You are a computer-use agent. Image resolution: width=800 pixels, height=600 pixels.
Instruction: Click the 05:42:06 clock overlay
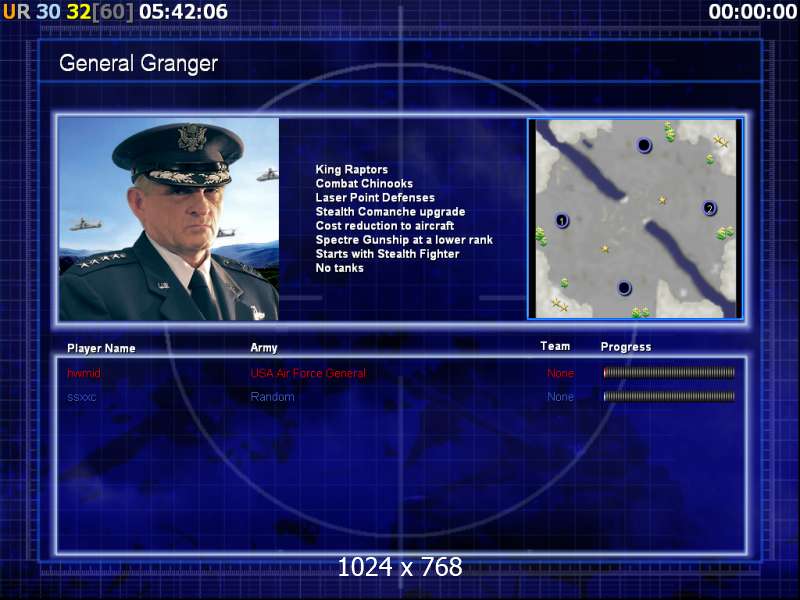coord(183,12)
